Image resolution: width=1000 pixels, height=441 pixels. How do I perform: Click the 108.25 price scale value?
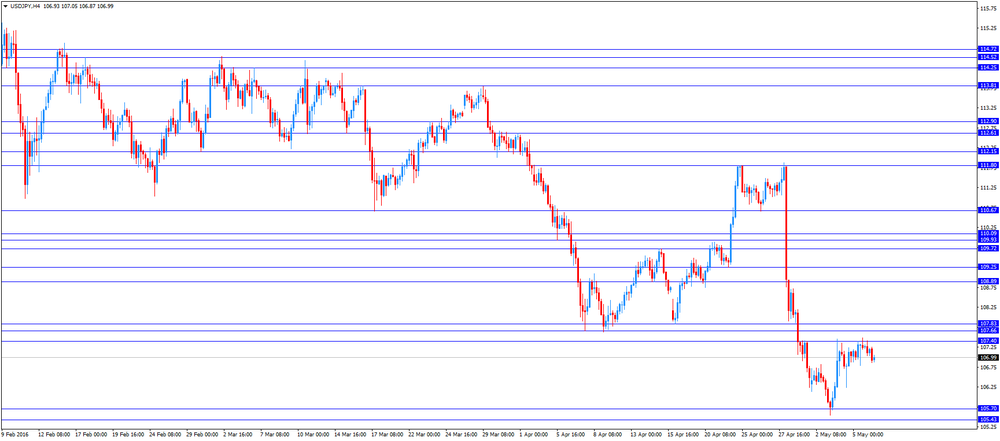987,308
